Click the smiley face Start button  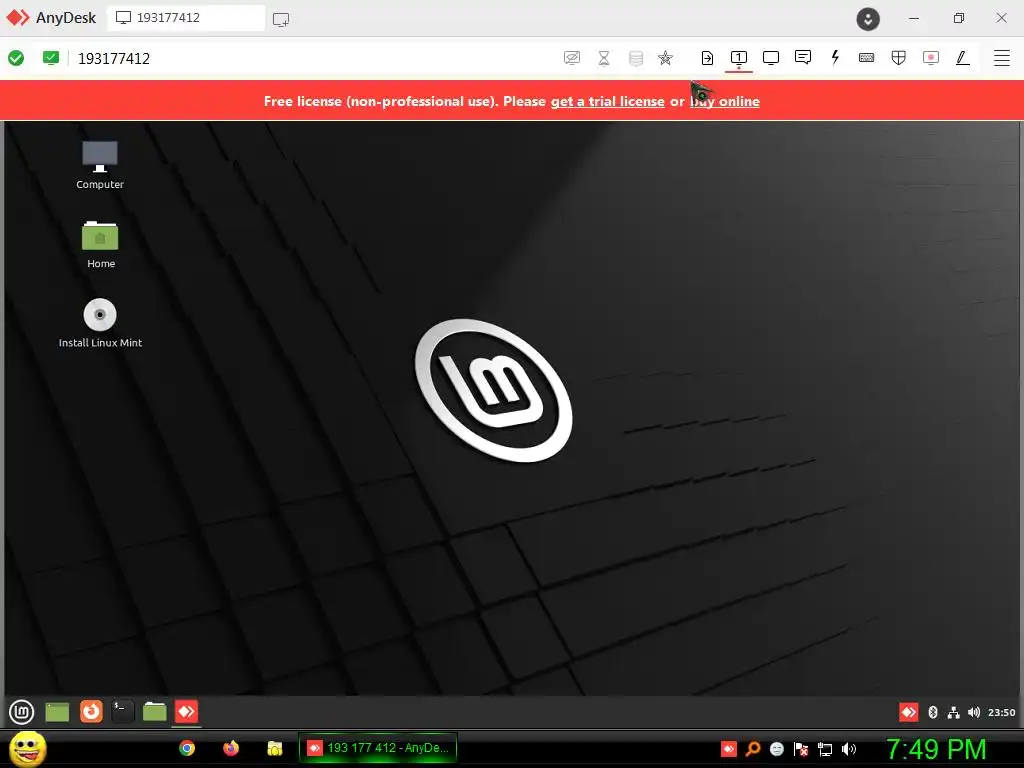click(x=28, y=748)
